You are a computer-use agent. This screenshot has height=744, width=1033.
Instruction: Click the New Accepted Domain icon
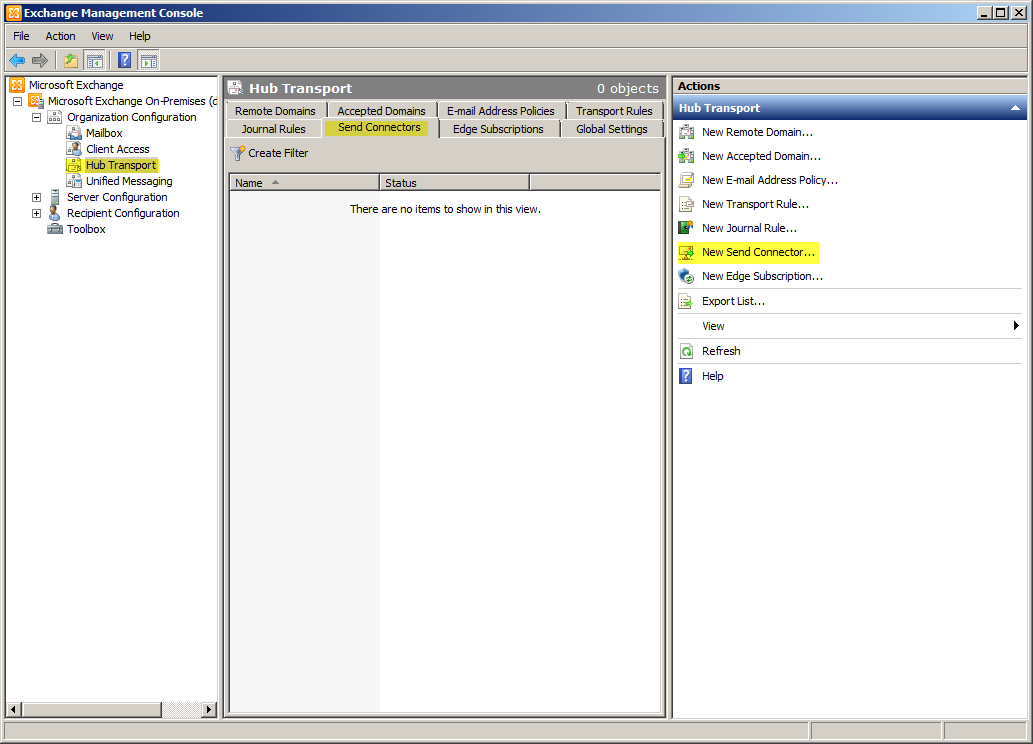click(686, 156)
